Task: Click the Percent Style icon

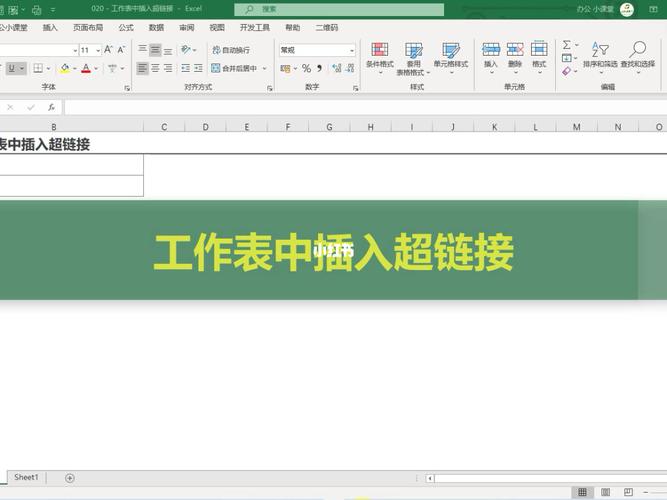Action: pos(306,68)
